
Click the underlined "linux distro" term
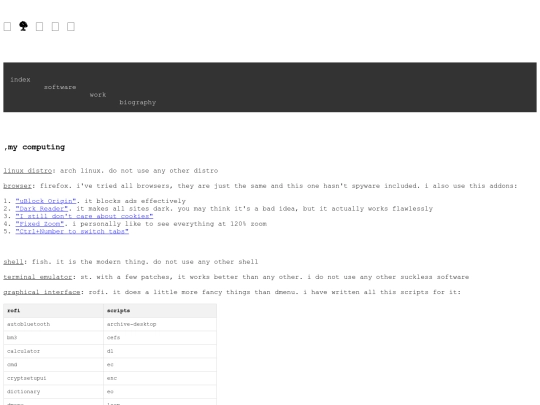pos(28,170)
